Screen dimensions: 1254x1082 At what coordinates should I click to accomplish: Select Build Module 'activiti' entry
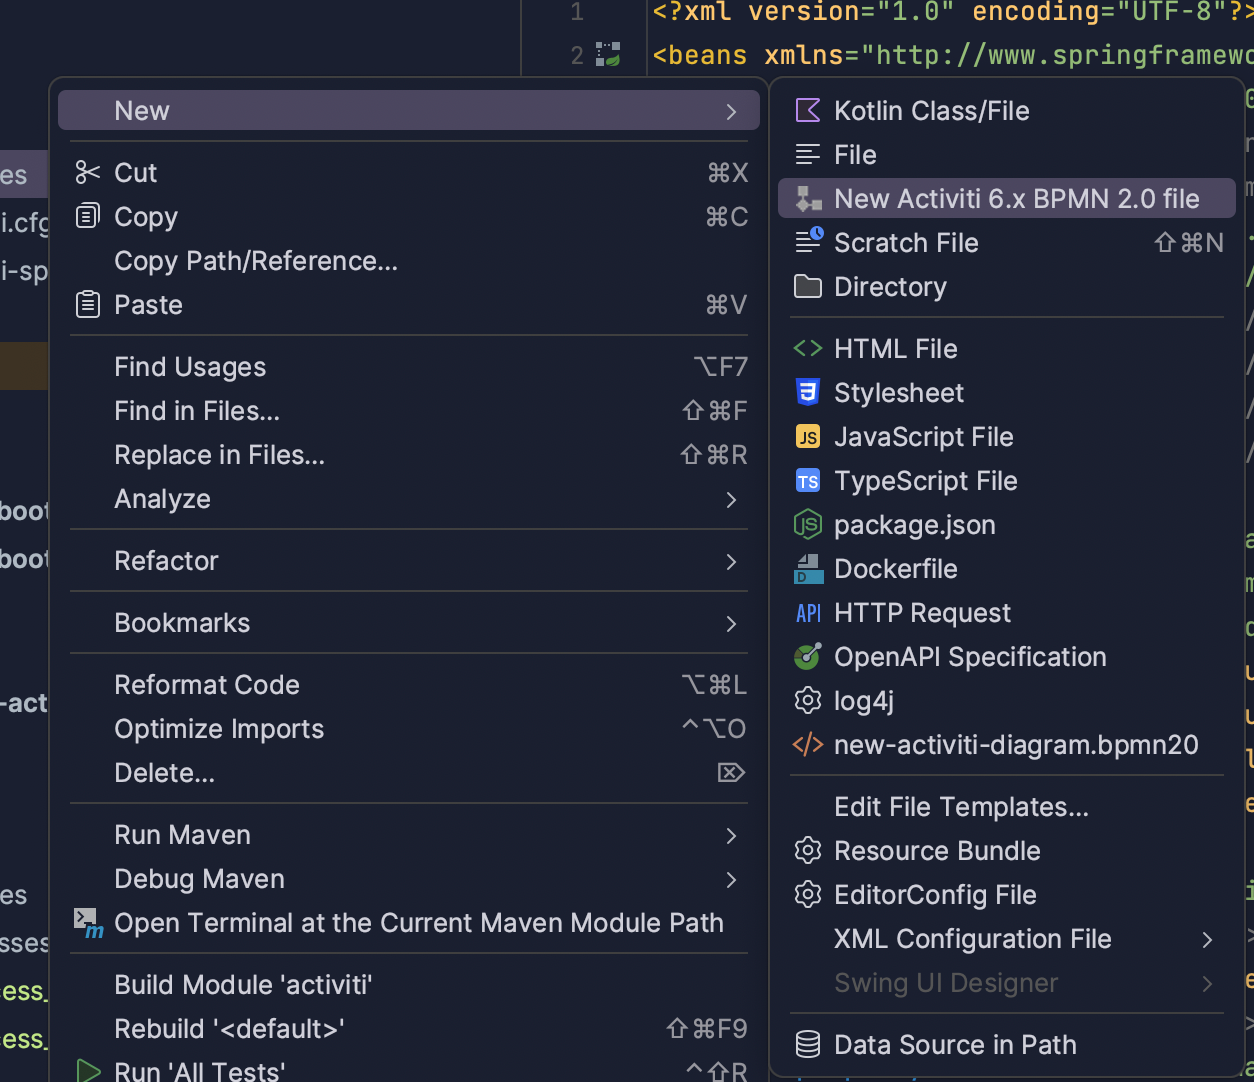tap(409, 985)
